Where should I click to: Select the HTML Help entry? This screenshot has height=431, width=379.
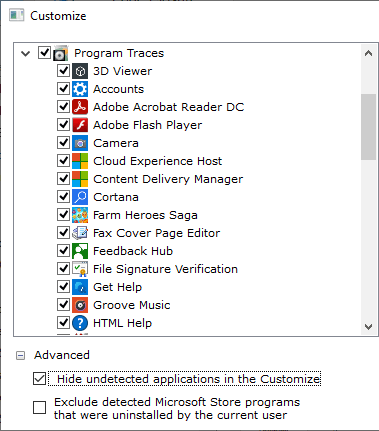click(x=122, y=323)
